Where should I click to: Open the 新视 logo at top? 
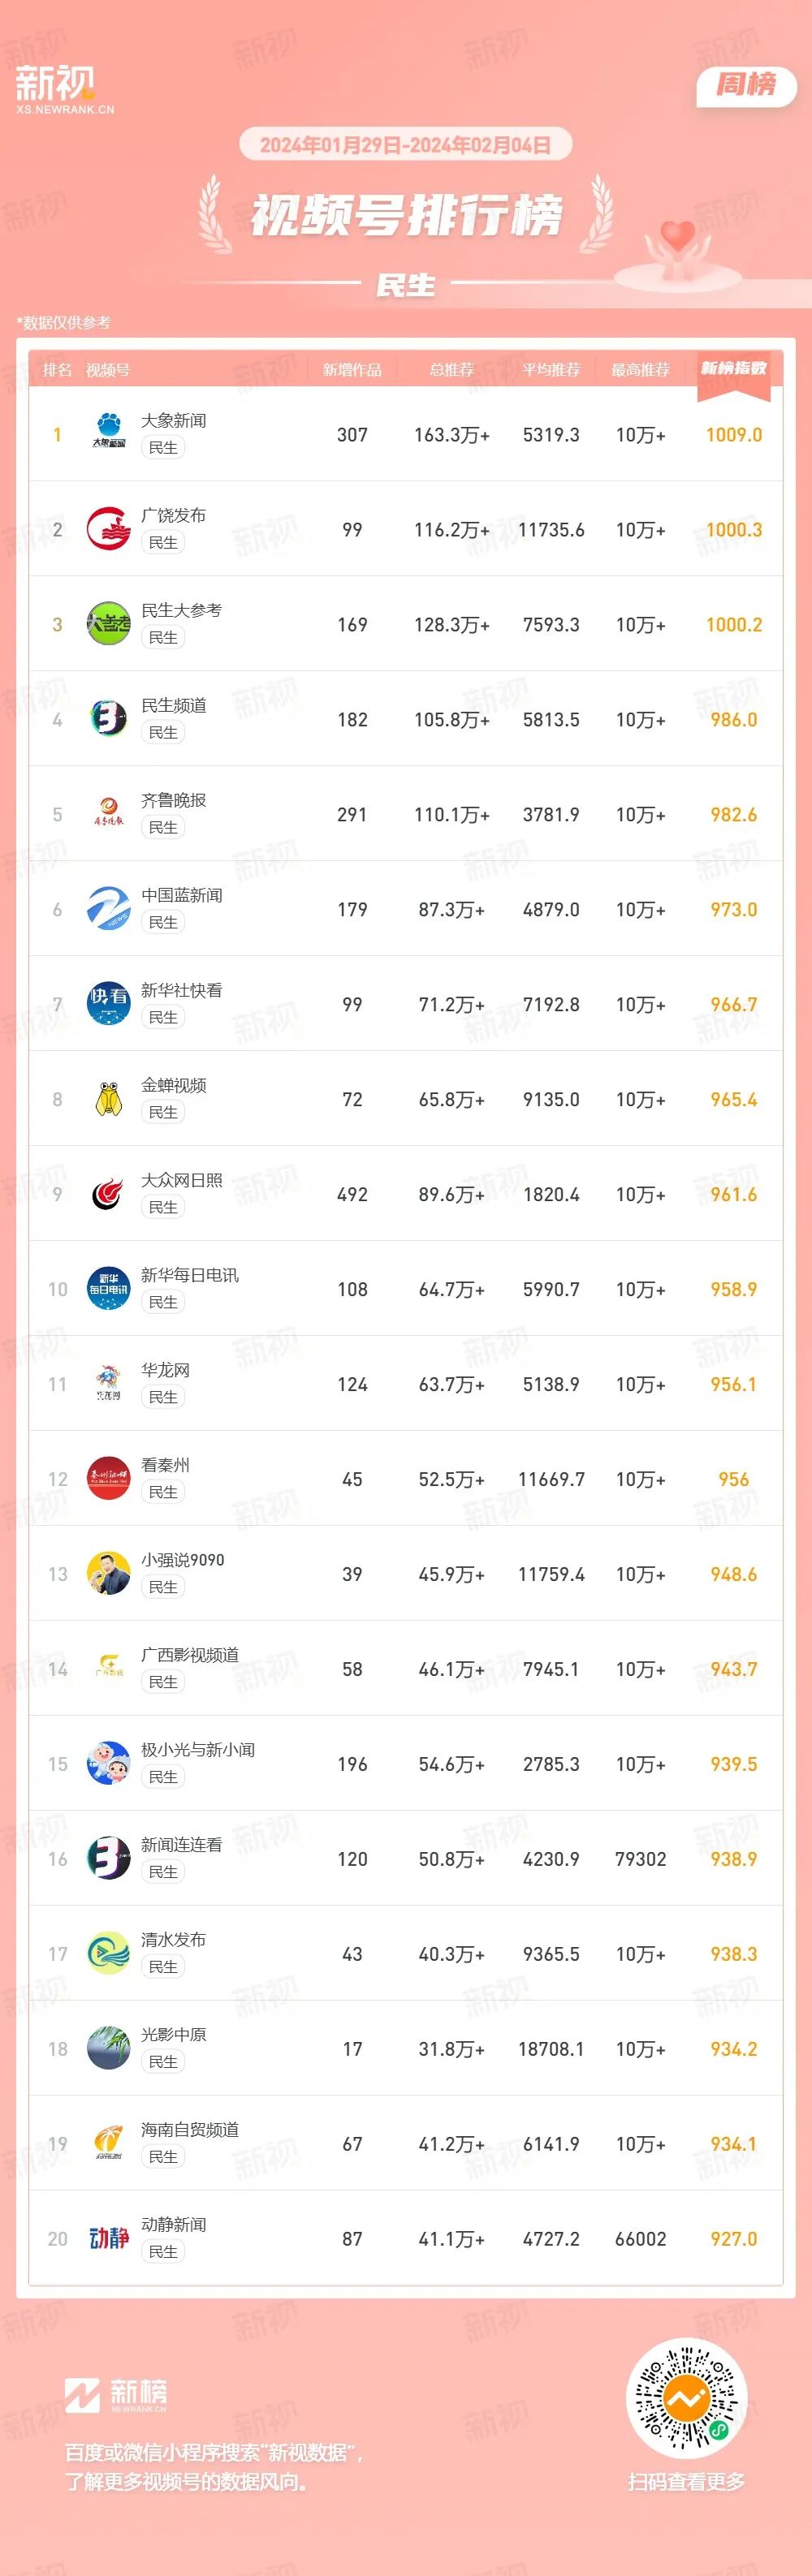[x=64, y=89]
